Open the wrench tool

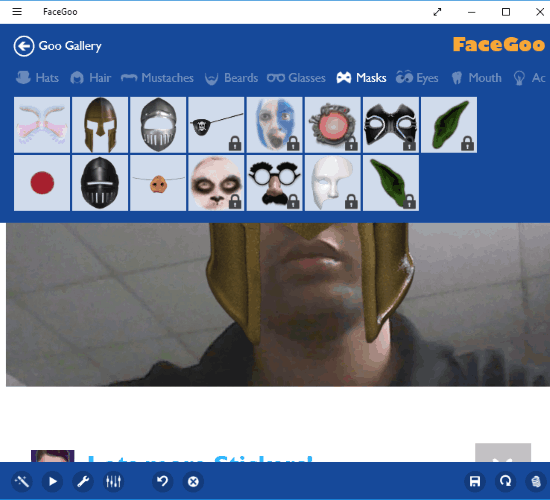83,481
